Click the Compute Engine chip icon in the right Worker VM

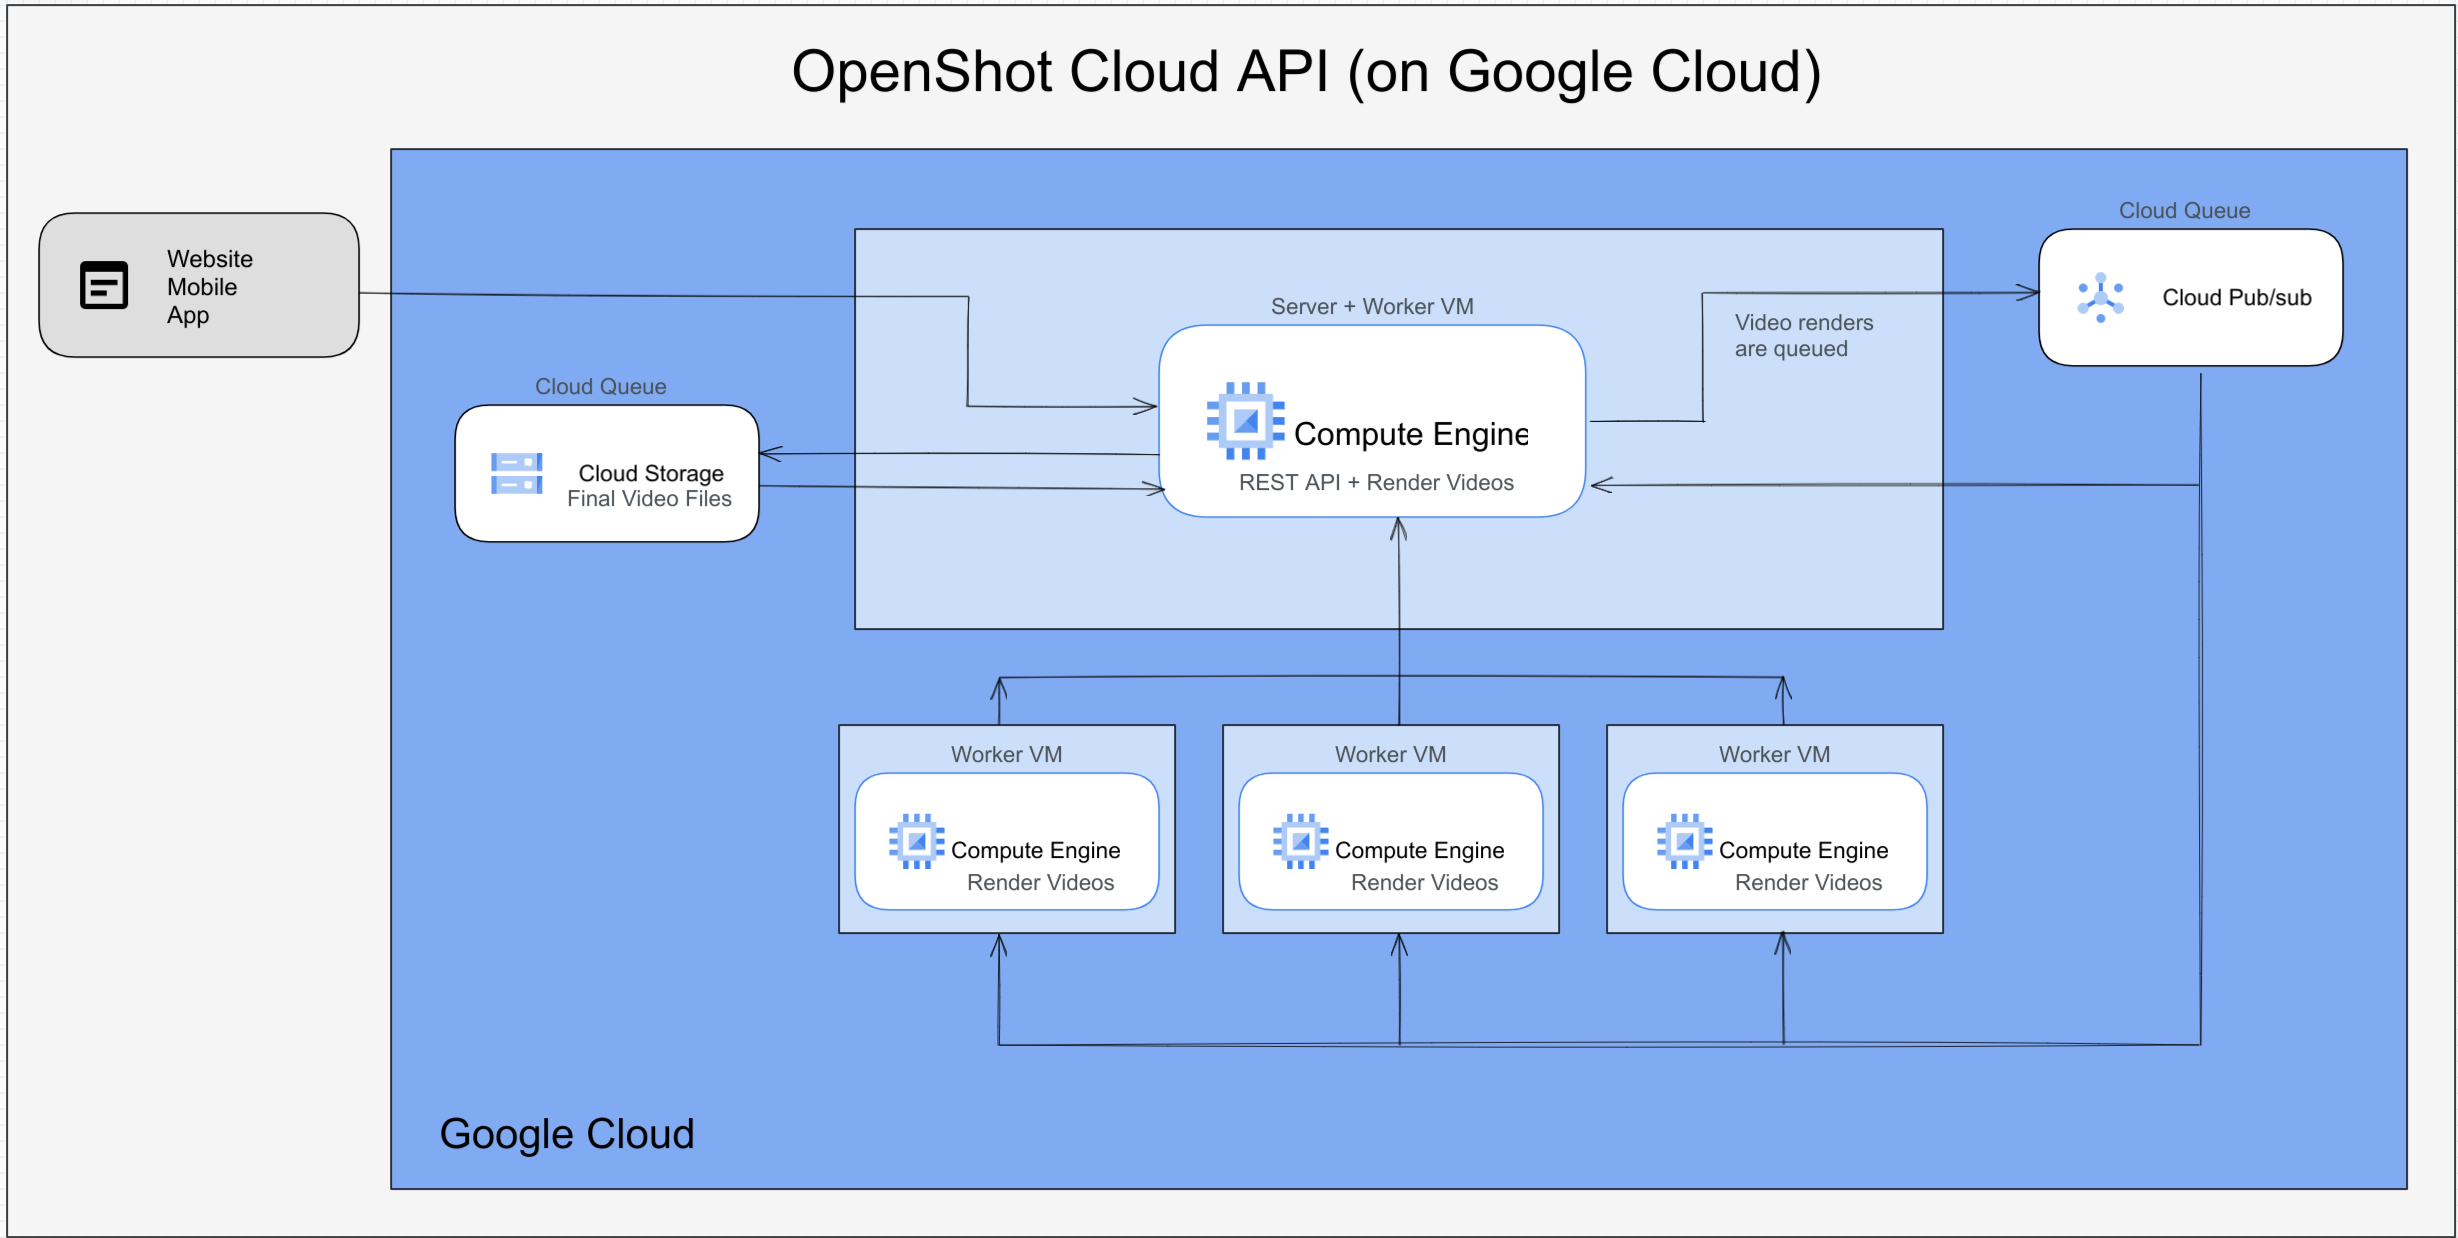1684,841
